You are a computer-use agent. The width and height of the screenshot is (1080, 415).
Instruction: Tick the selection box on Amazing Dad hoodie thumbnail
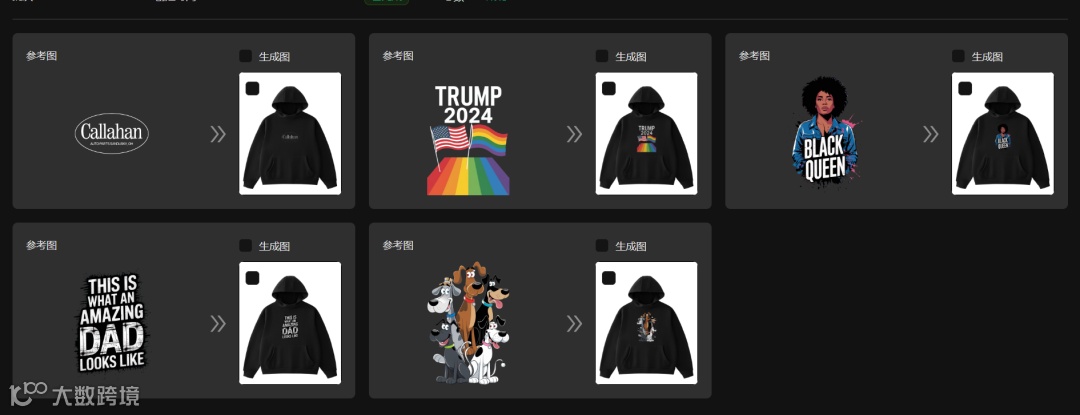coord(252,277)
